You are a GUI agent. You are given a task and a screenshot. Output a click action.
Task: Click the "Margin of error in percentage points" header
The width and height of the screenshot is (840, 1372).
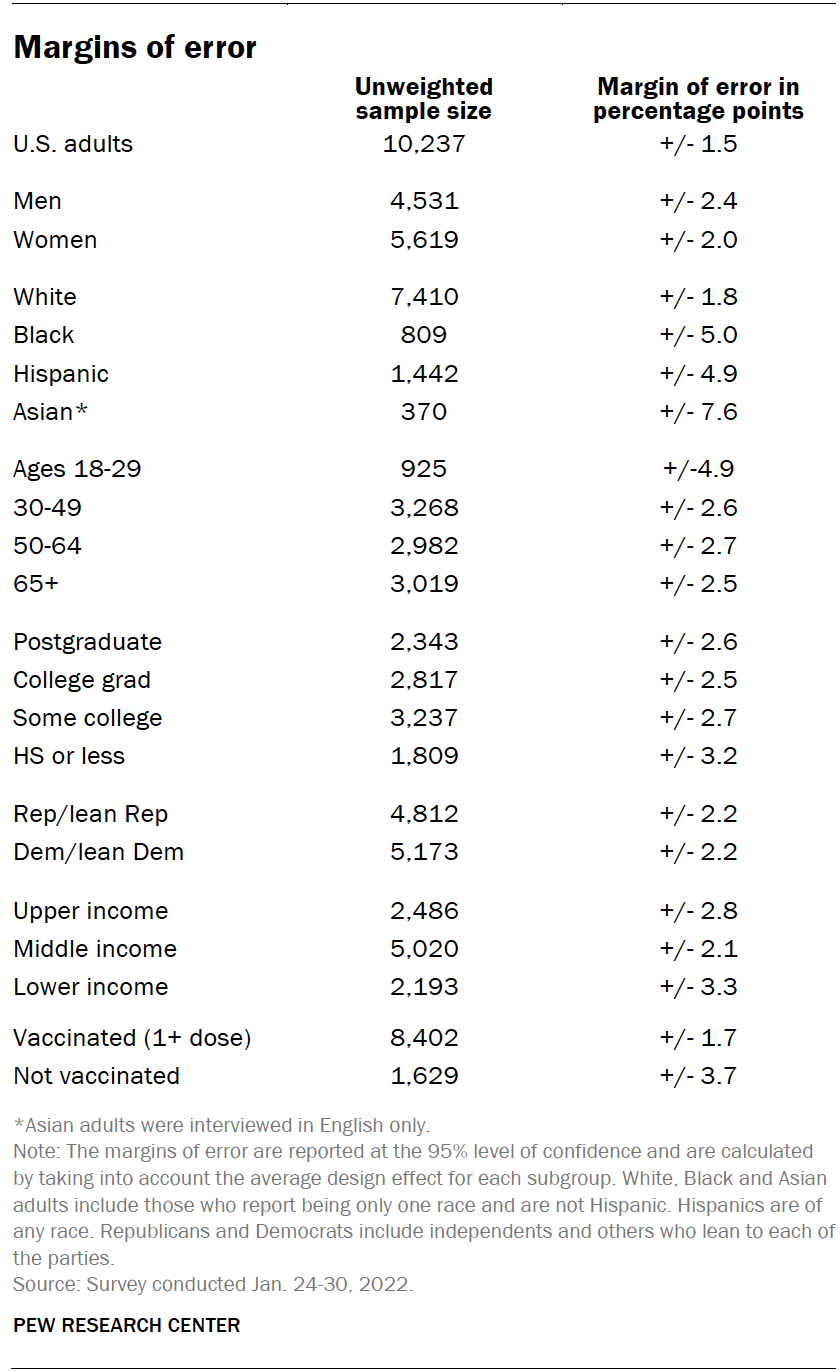698,99
